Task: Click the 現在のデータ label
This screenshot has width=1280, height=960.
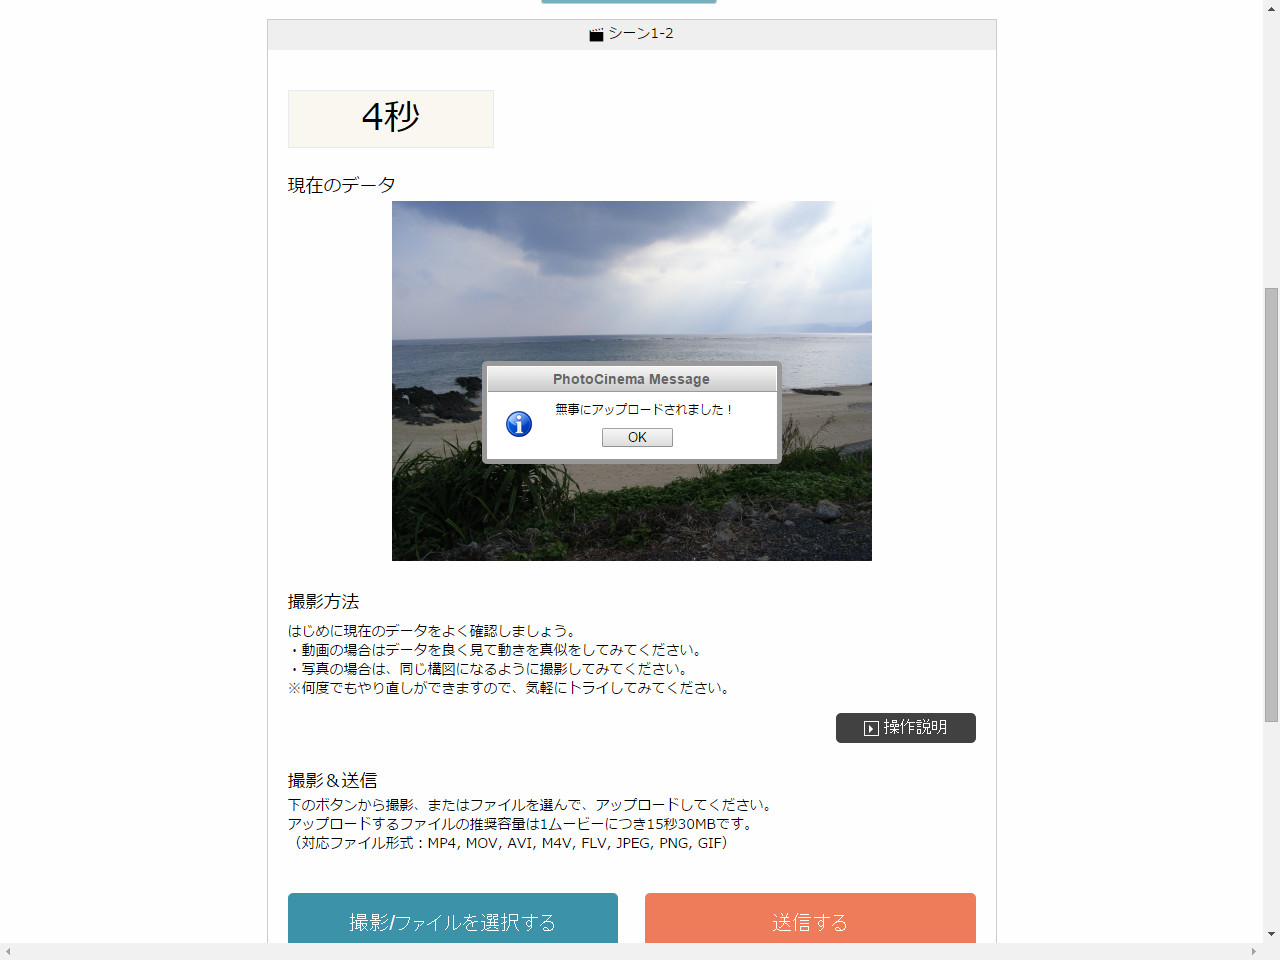Action: [341, 184]
